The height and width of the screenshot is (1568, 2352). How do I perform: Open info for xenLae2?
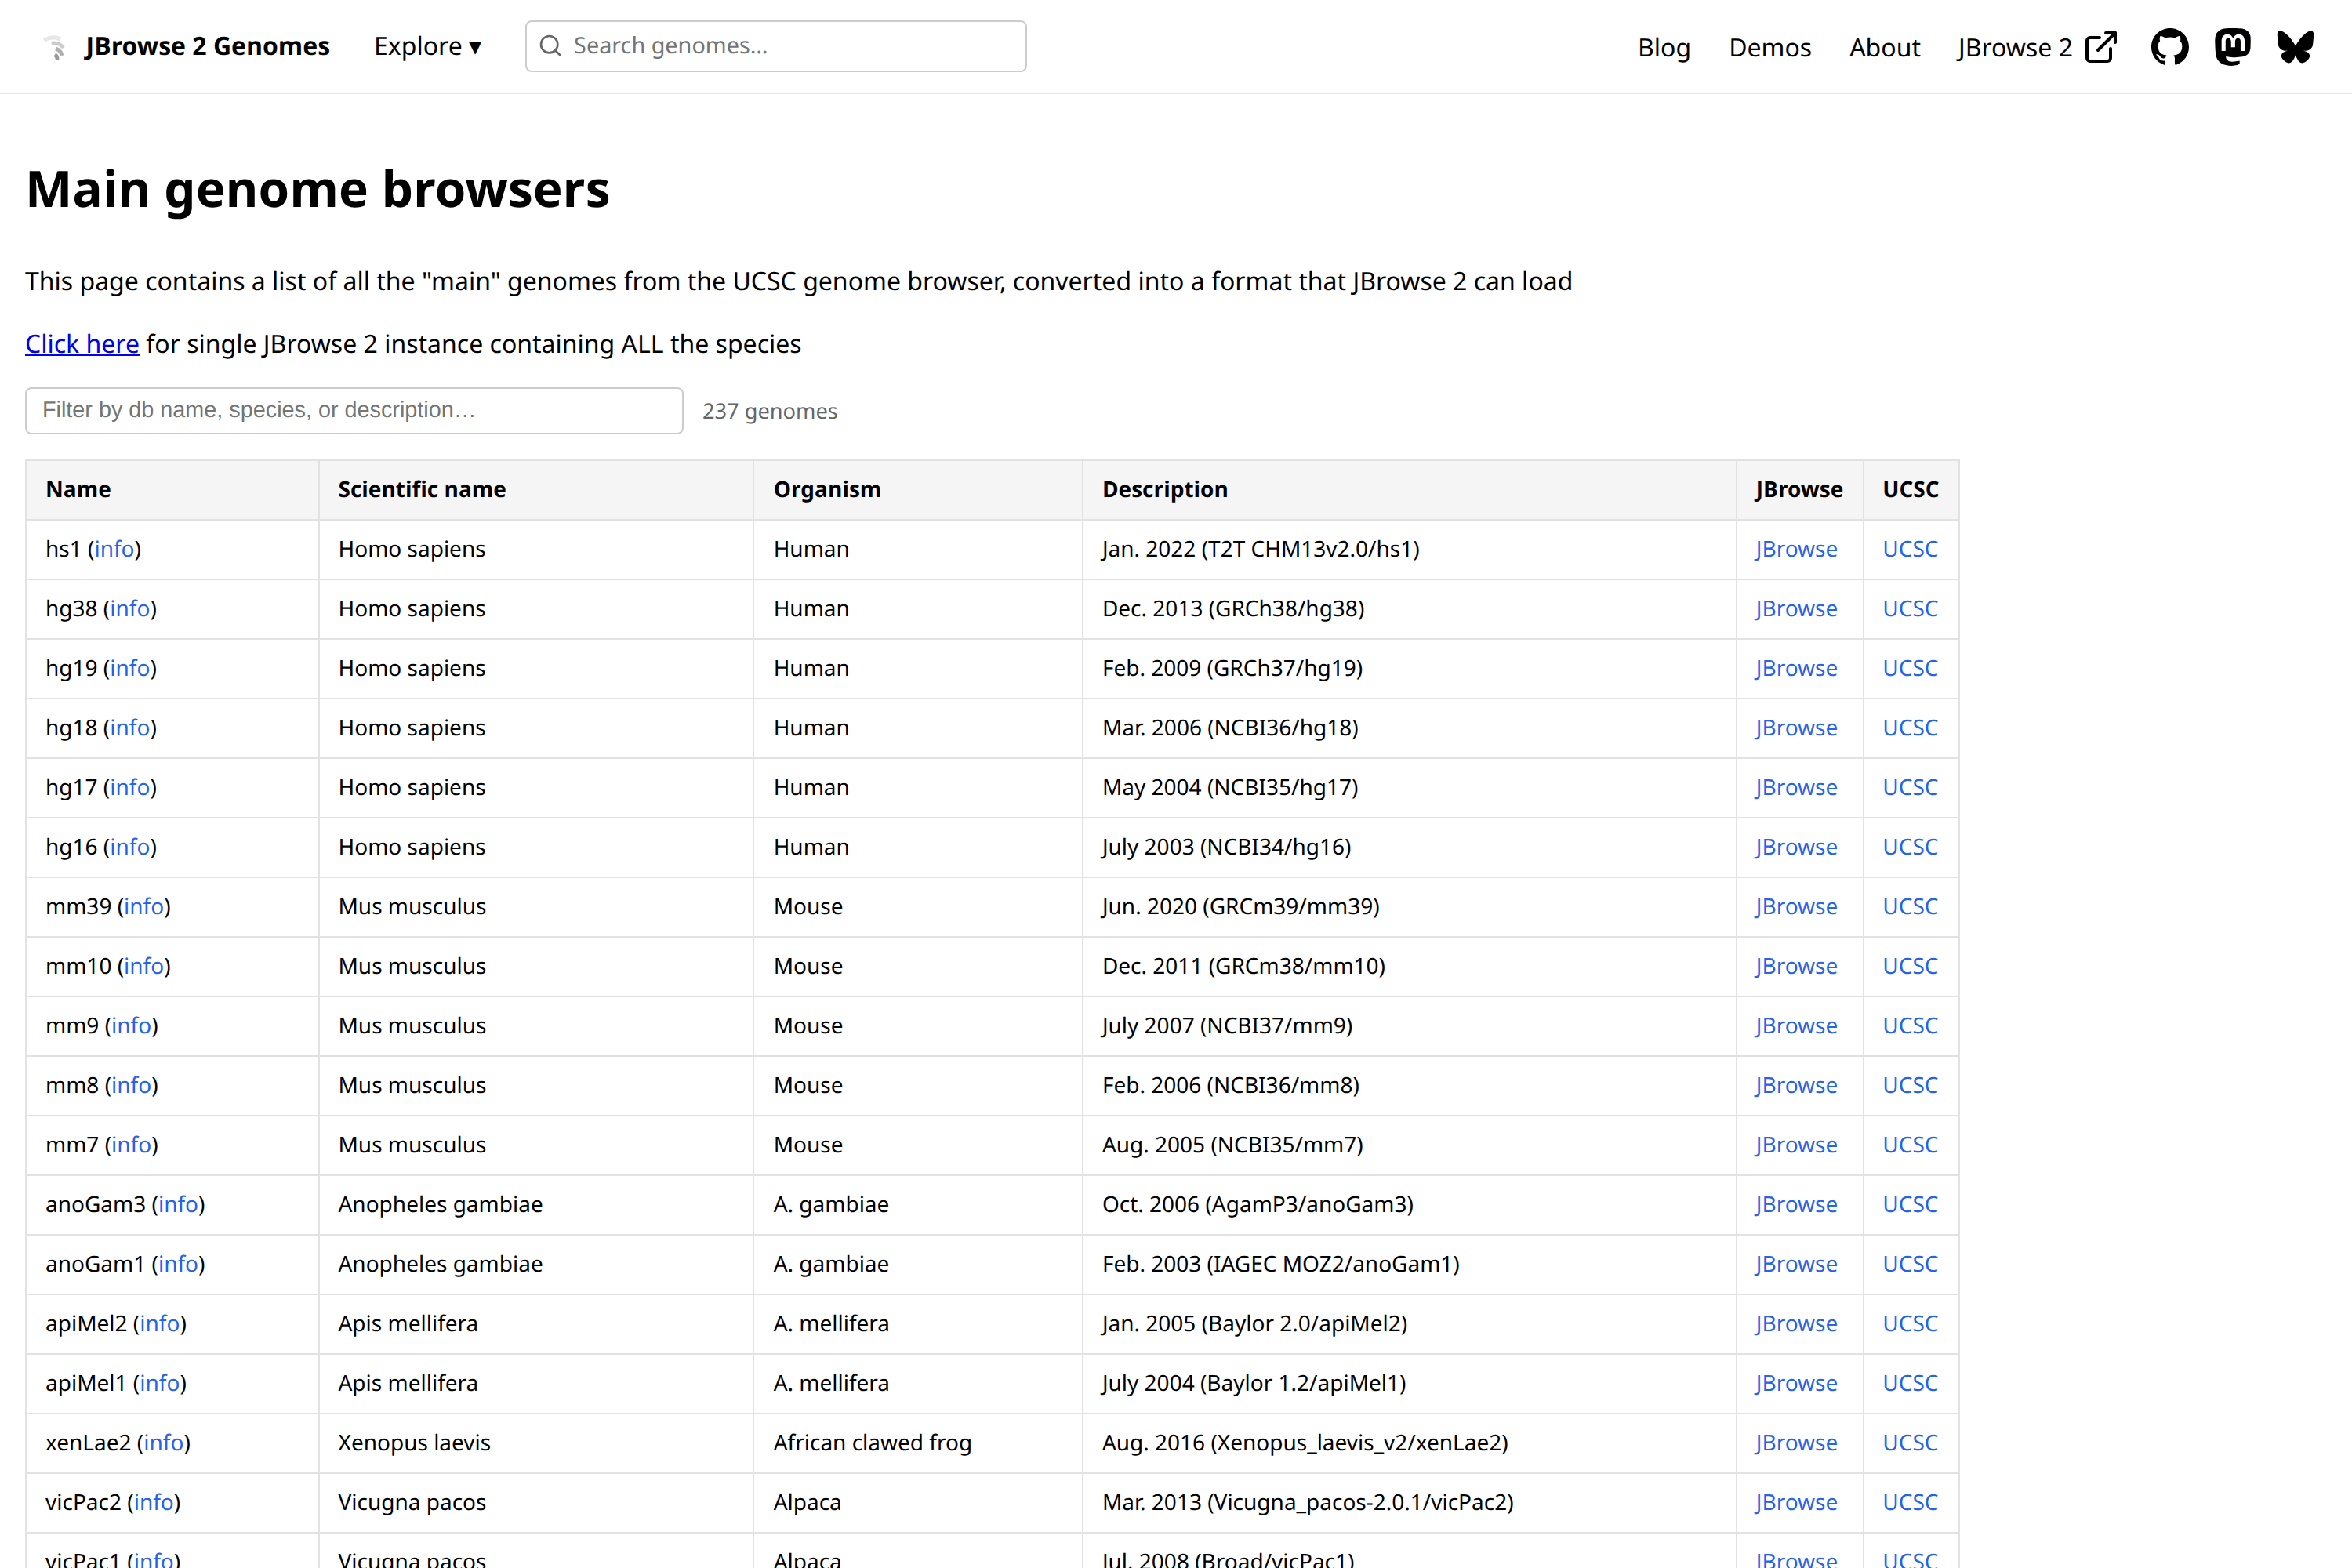[164, 1443]
